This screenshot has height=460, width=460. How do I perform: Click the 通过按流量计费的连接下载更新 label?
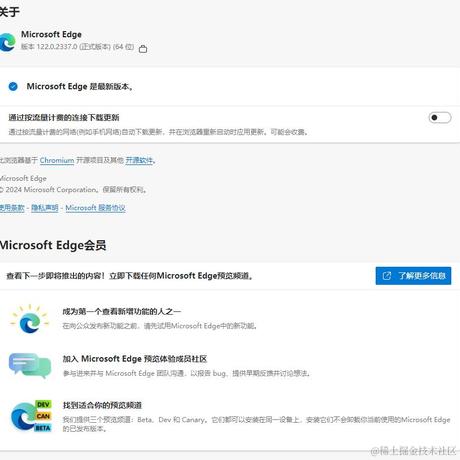64,117
